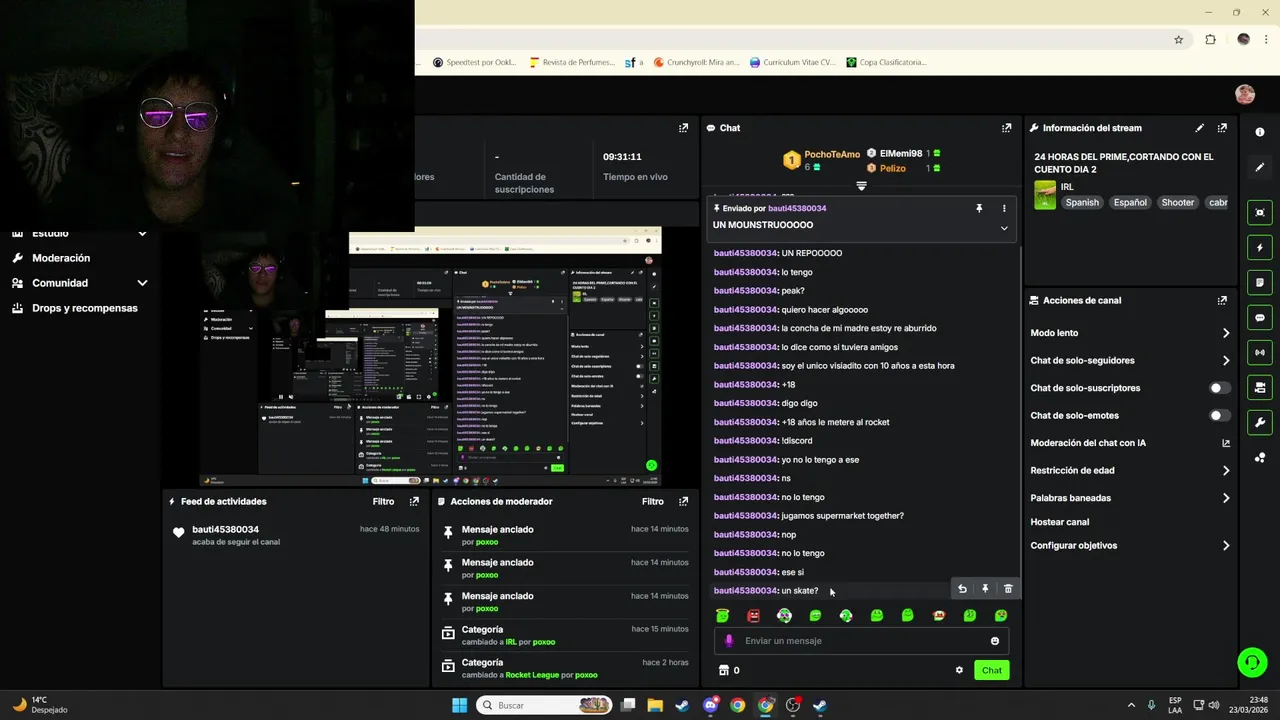Screen dimensions: 1280x720
Task: Pop out Acciones de canal panel
Action: (x=1222, y=300)
